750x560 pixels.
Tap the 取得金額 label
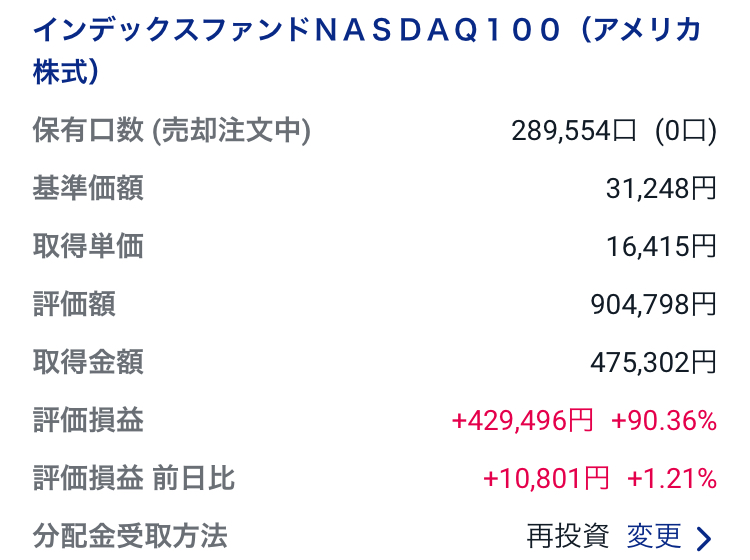pos(88,362)
